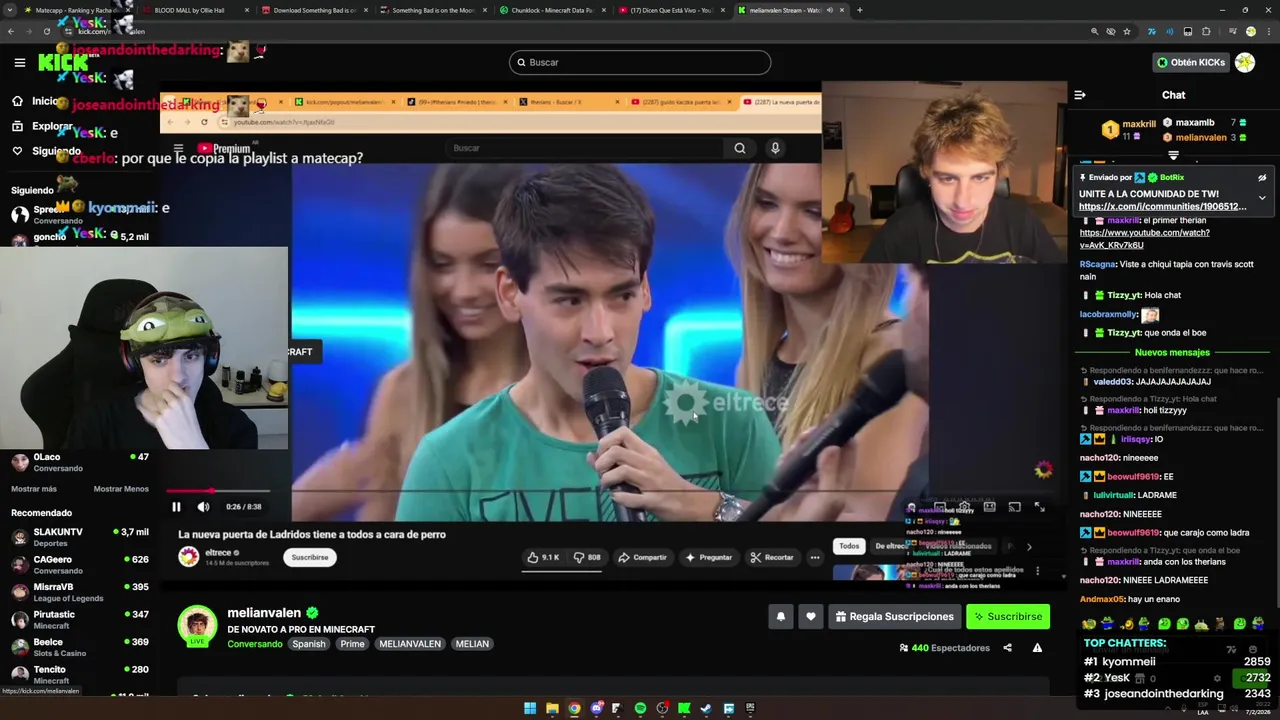Click the Inicio home icon in sidebar
Image resolution: width=1280 pixels, height=720 pixels.
tap(17, 101)
